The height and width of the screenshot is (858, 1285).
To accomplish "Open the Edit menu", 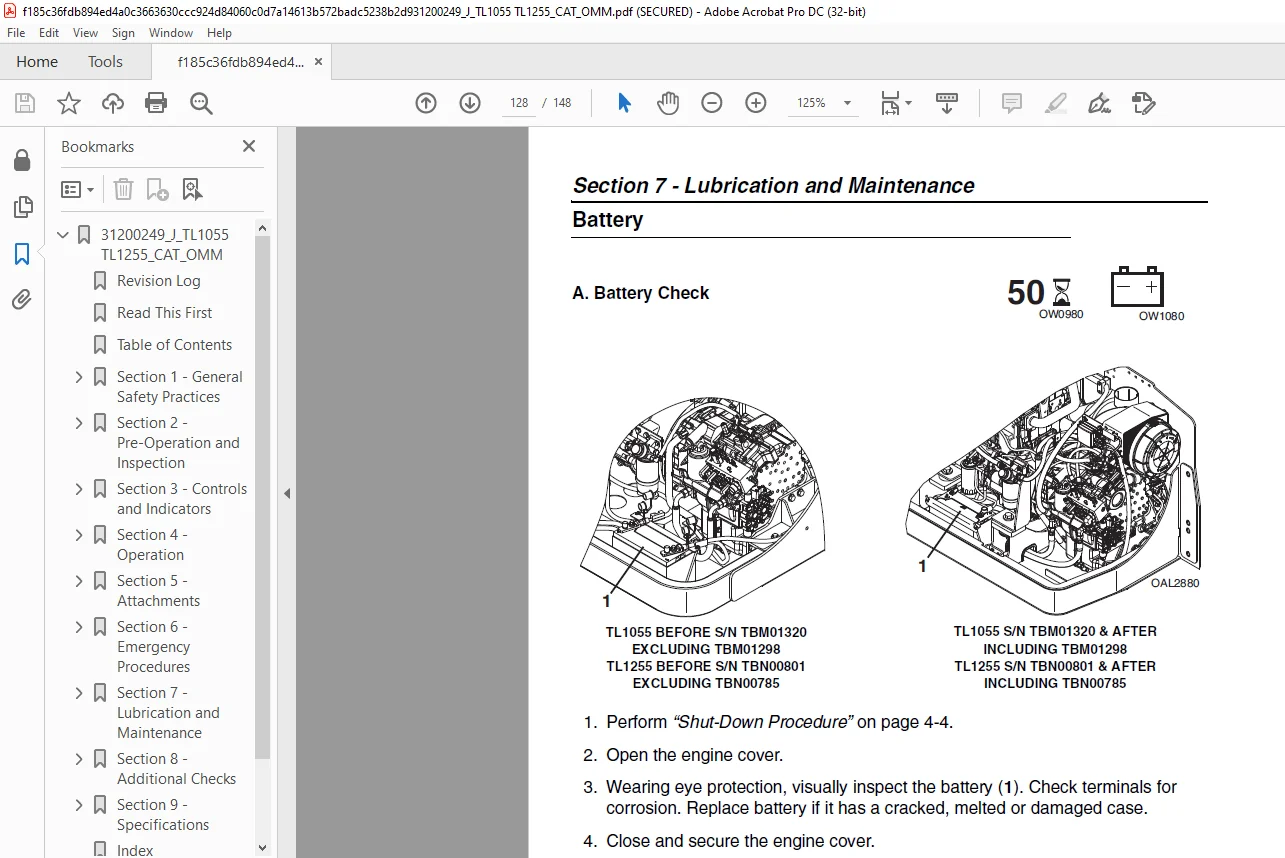I will tap(49, 33).
